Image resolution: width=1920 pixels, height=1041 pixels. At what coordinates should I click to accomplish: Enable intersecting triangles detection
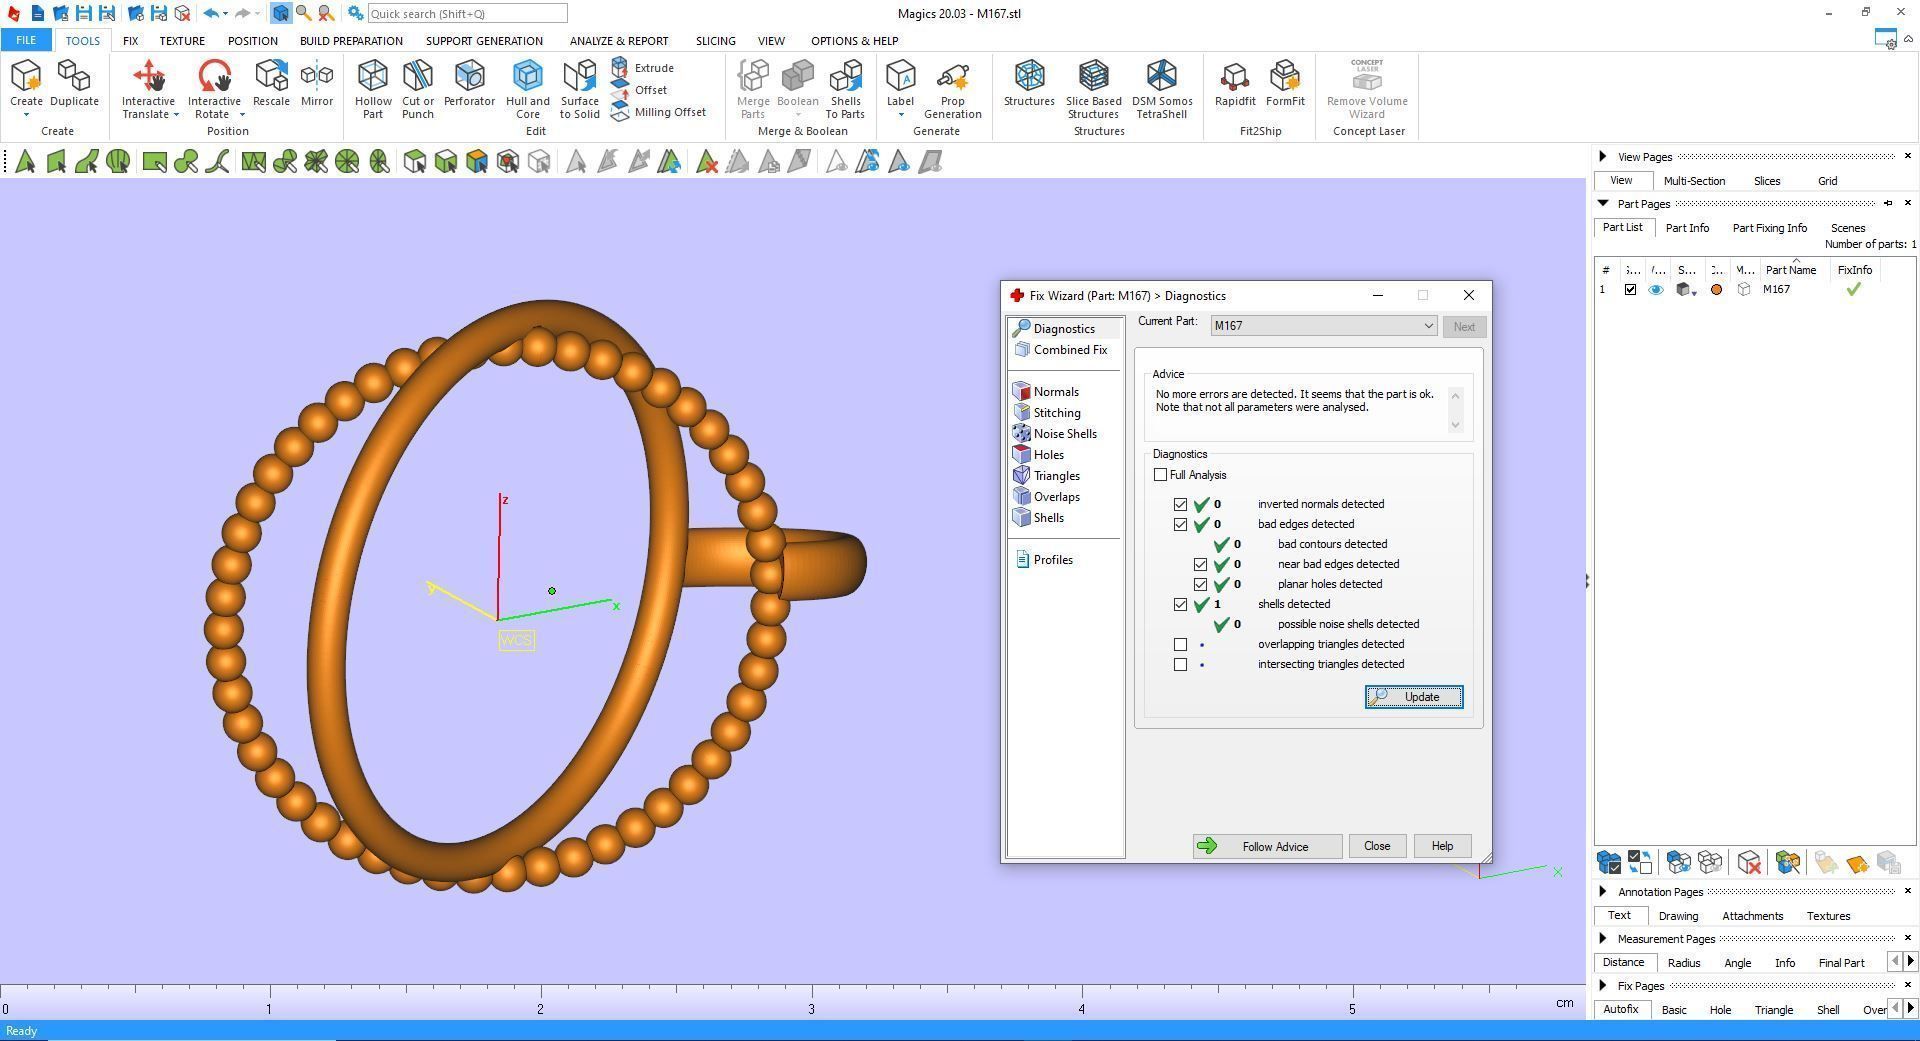tap(1180, 664)
